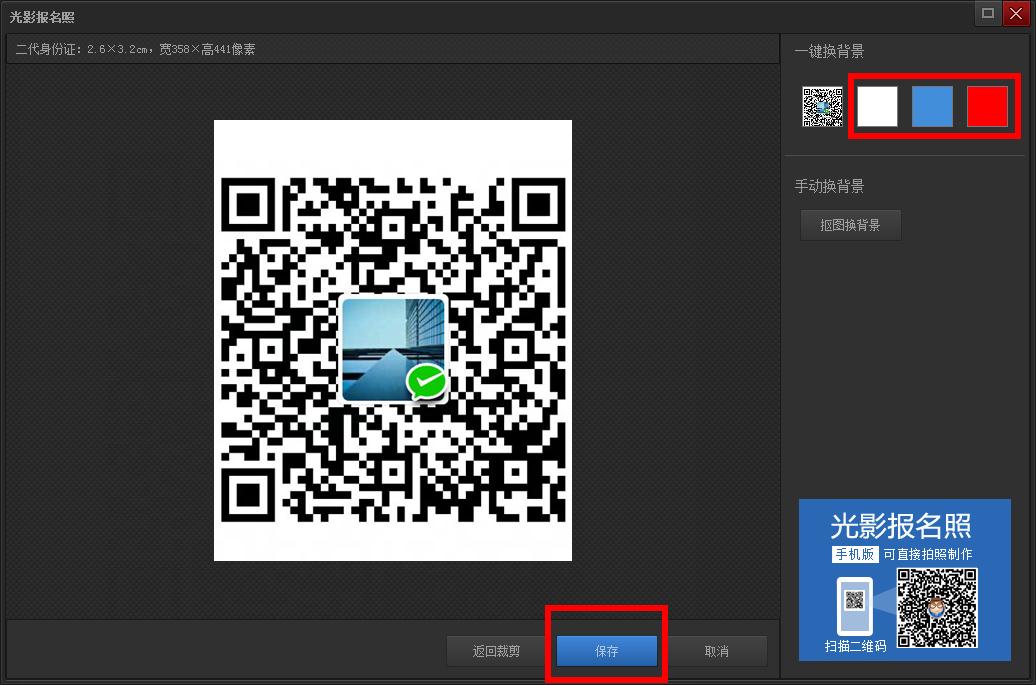1036x685 pixels.
Task: Click the 手动换背景 heading
Action: click(829, 186)
